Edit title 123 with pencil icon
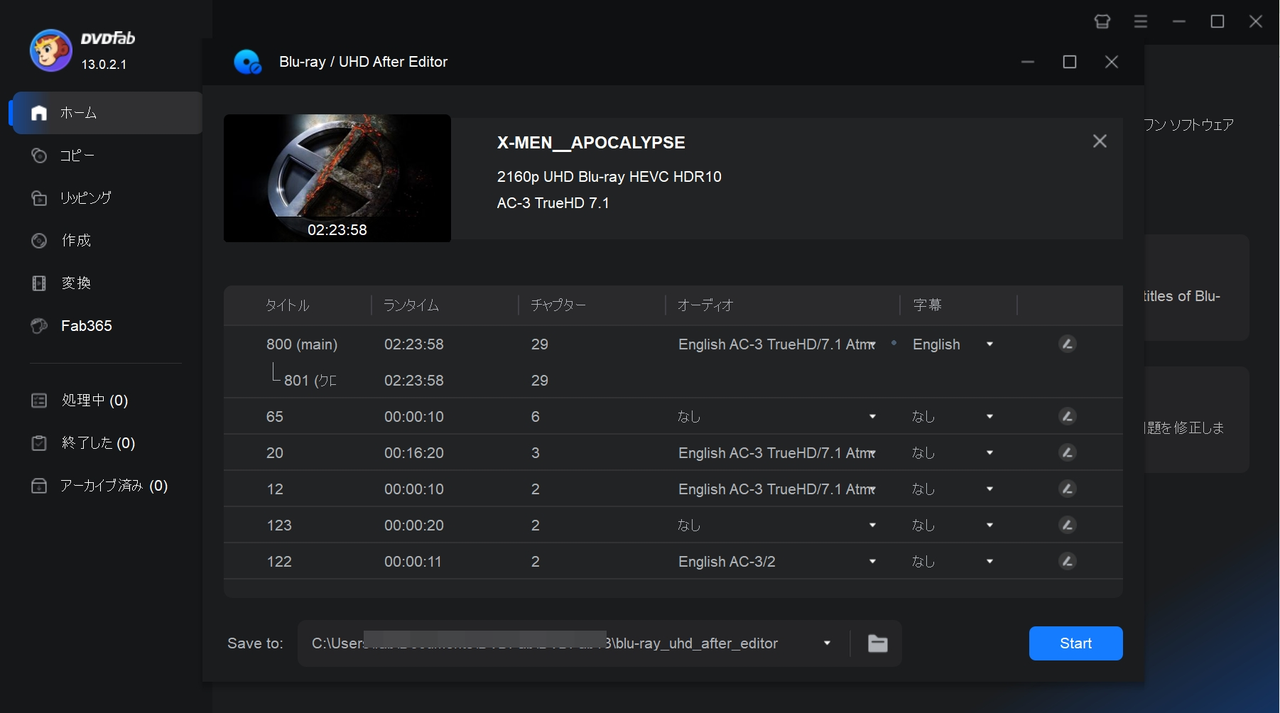Image resolution: width=1280 pixels, height=713 pixels. click(x=1067, y=525)
